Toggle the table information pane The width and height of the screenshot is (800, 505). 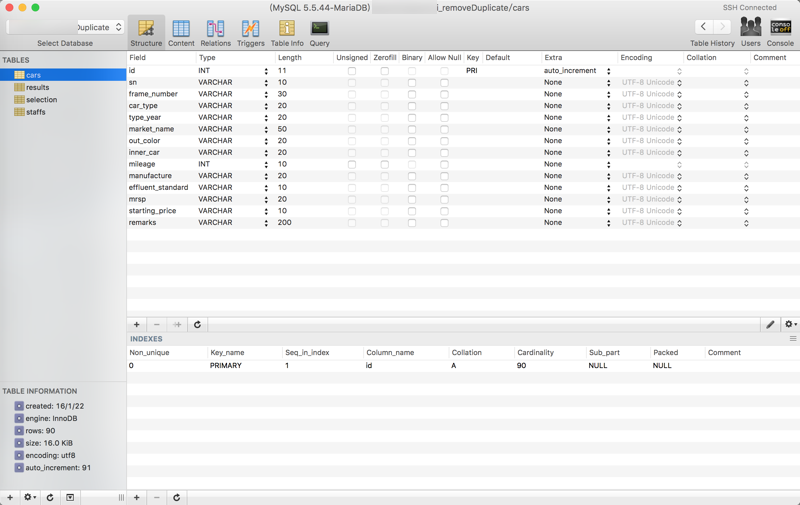coord(70,497)
